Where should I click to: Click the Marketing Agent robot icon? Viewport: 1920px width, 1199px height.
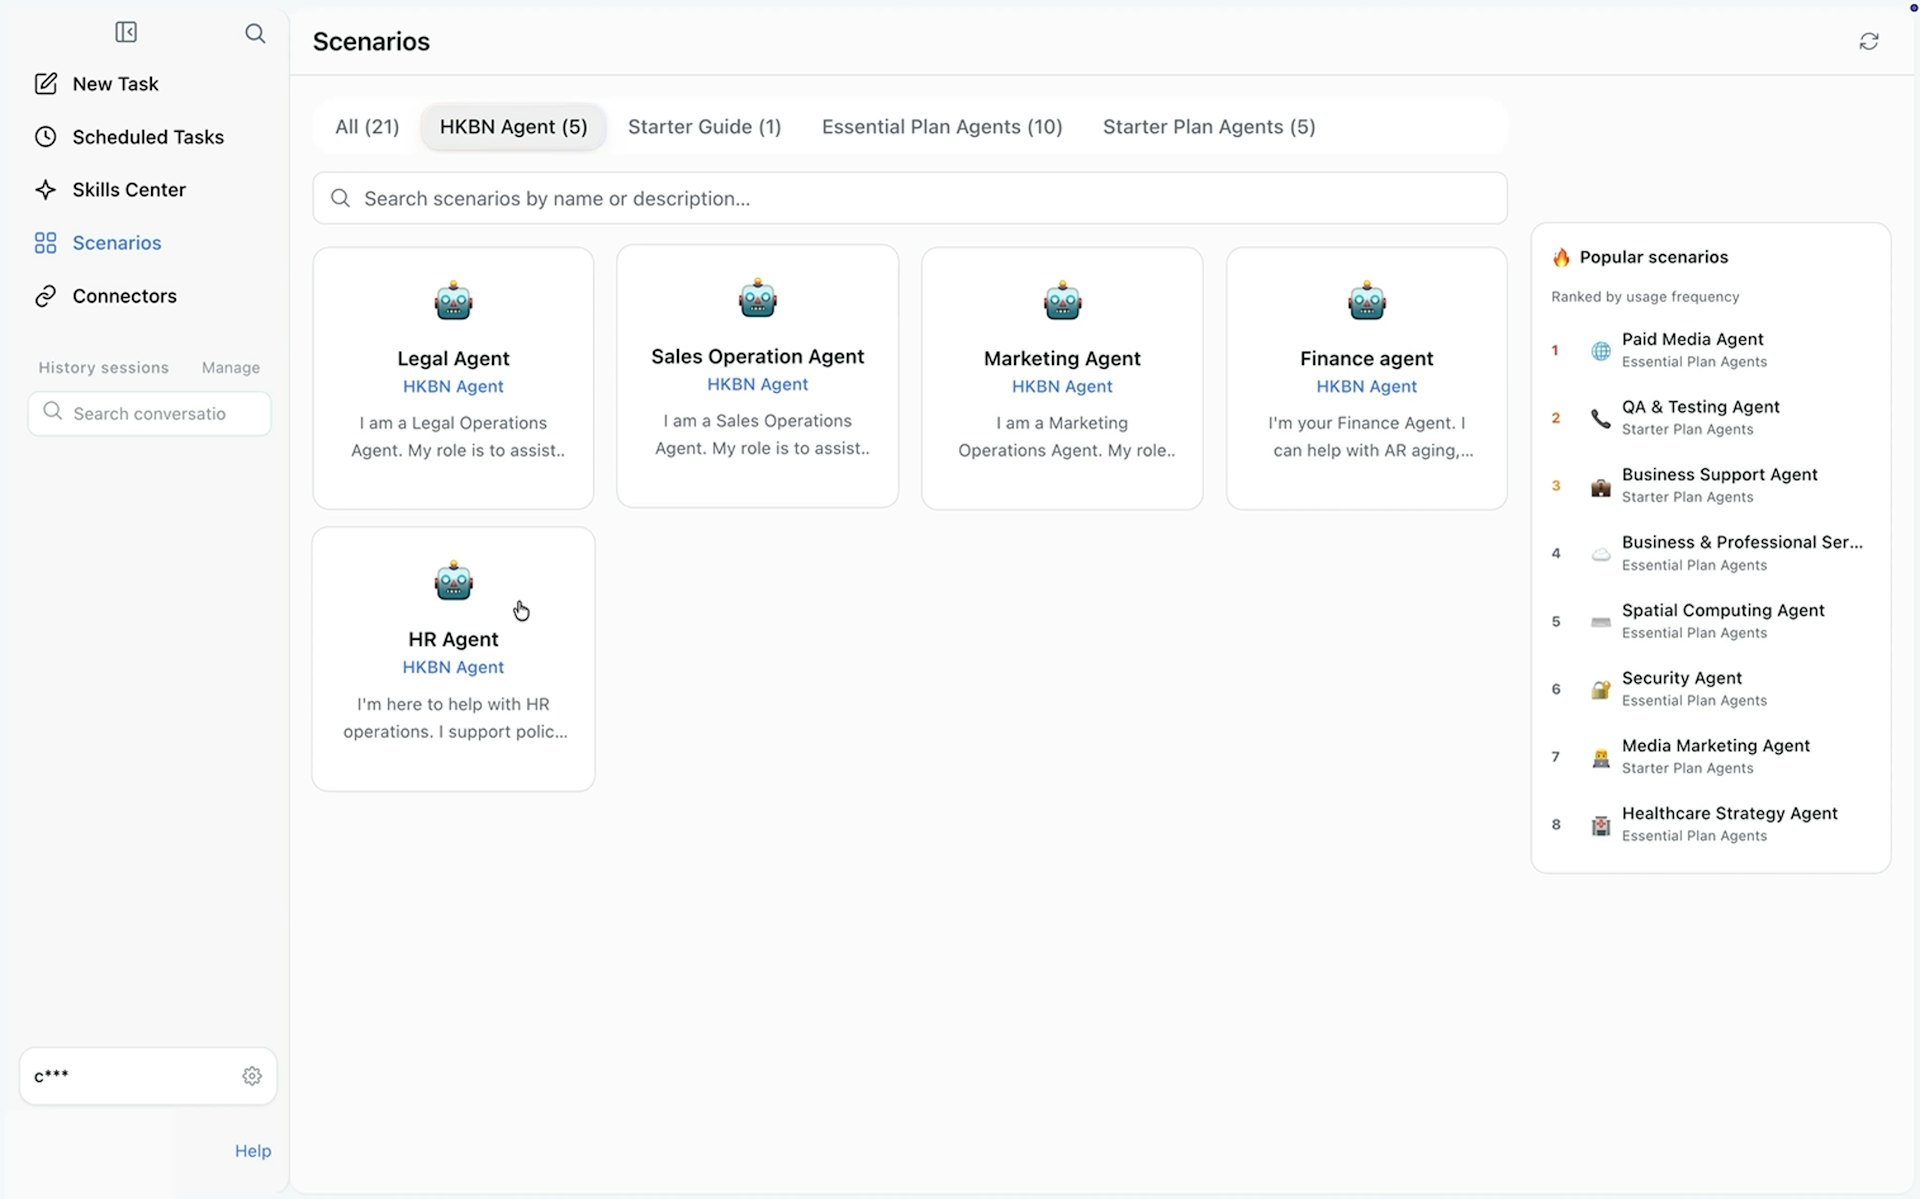point(1062,300)
